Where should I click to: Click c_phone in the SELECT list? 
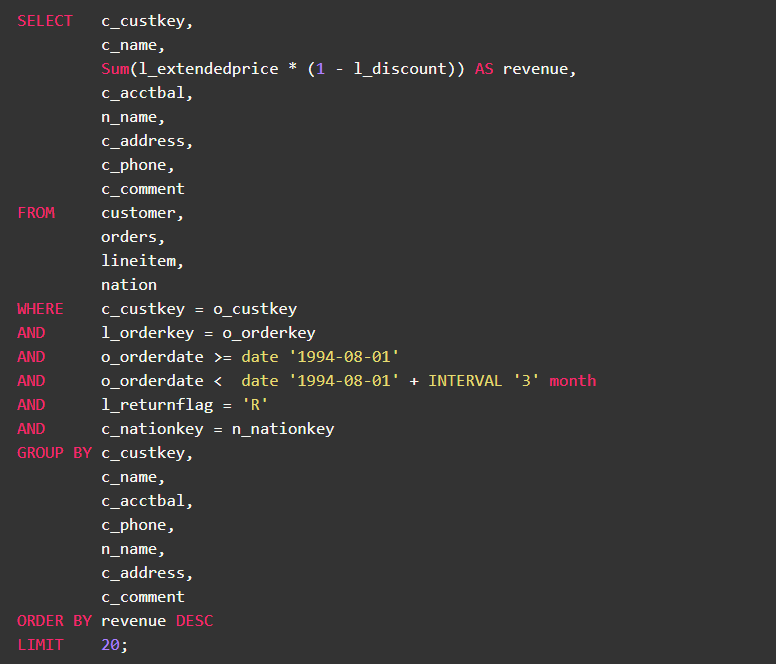(x=134, y=165)
